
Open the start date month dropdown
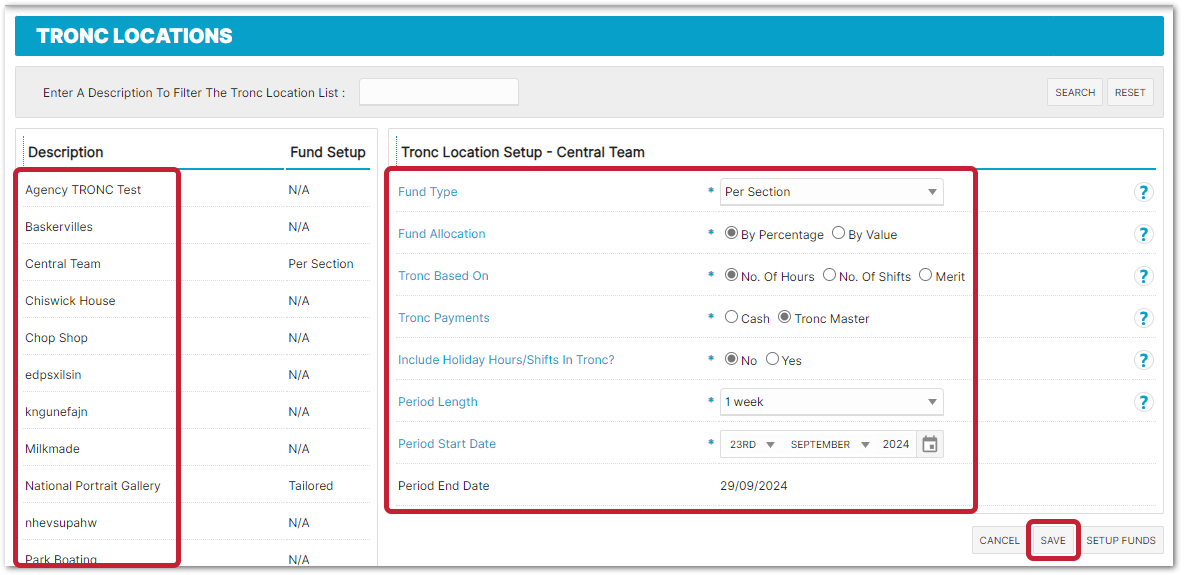click(829, 444)
